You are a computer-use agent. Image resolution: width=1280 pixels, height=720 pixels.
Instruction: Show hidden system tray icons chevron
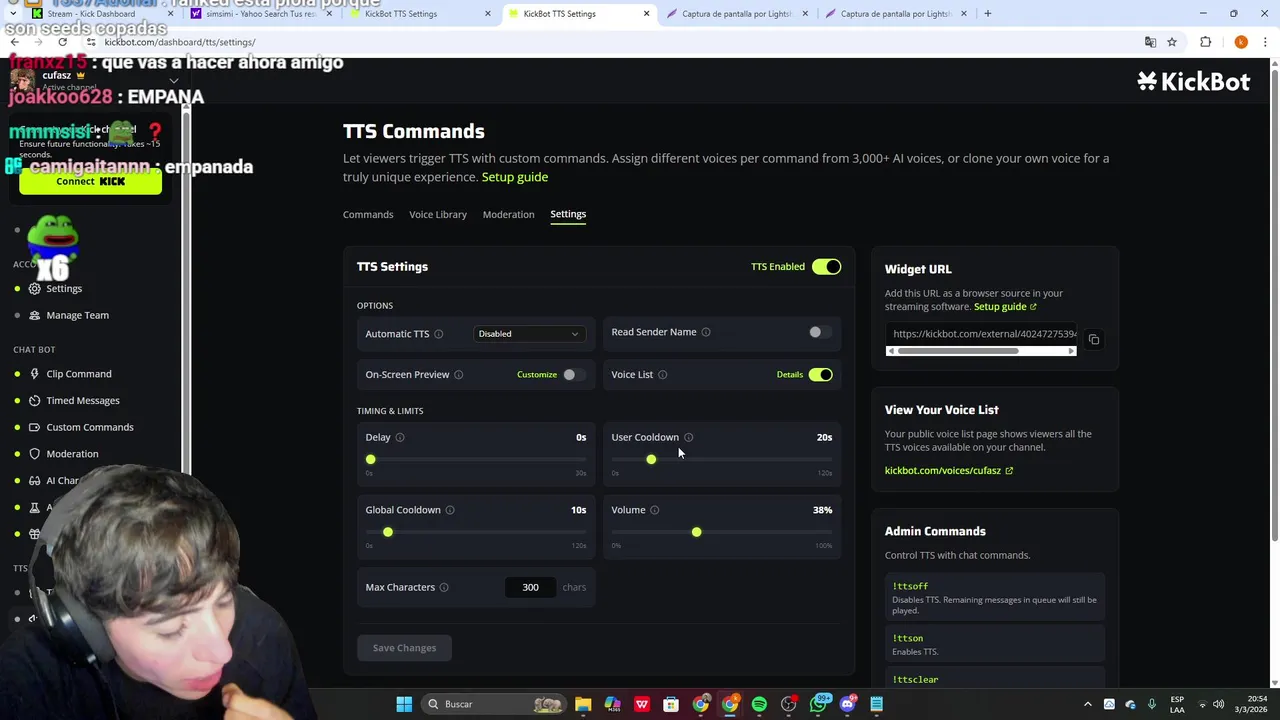(1088, 704)
